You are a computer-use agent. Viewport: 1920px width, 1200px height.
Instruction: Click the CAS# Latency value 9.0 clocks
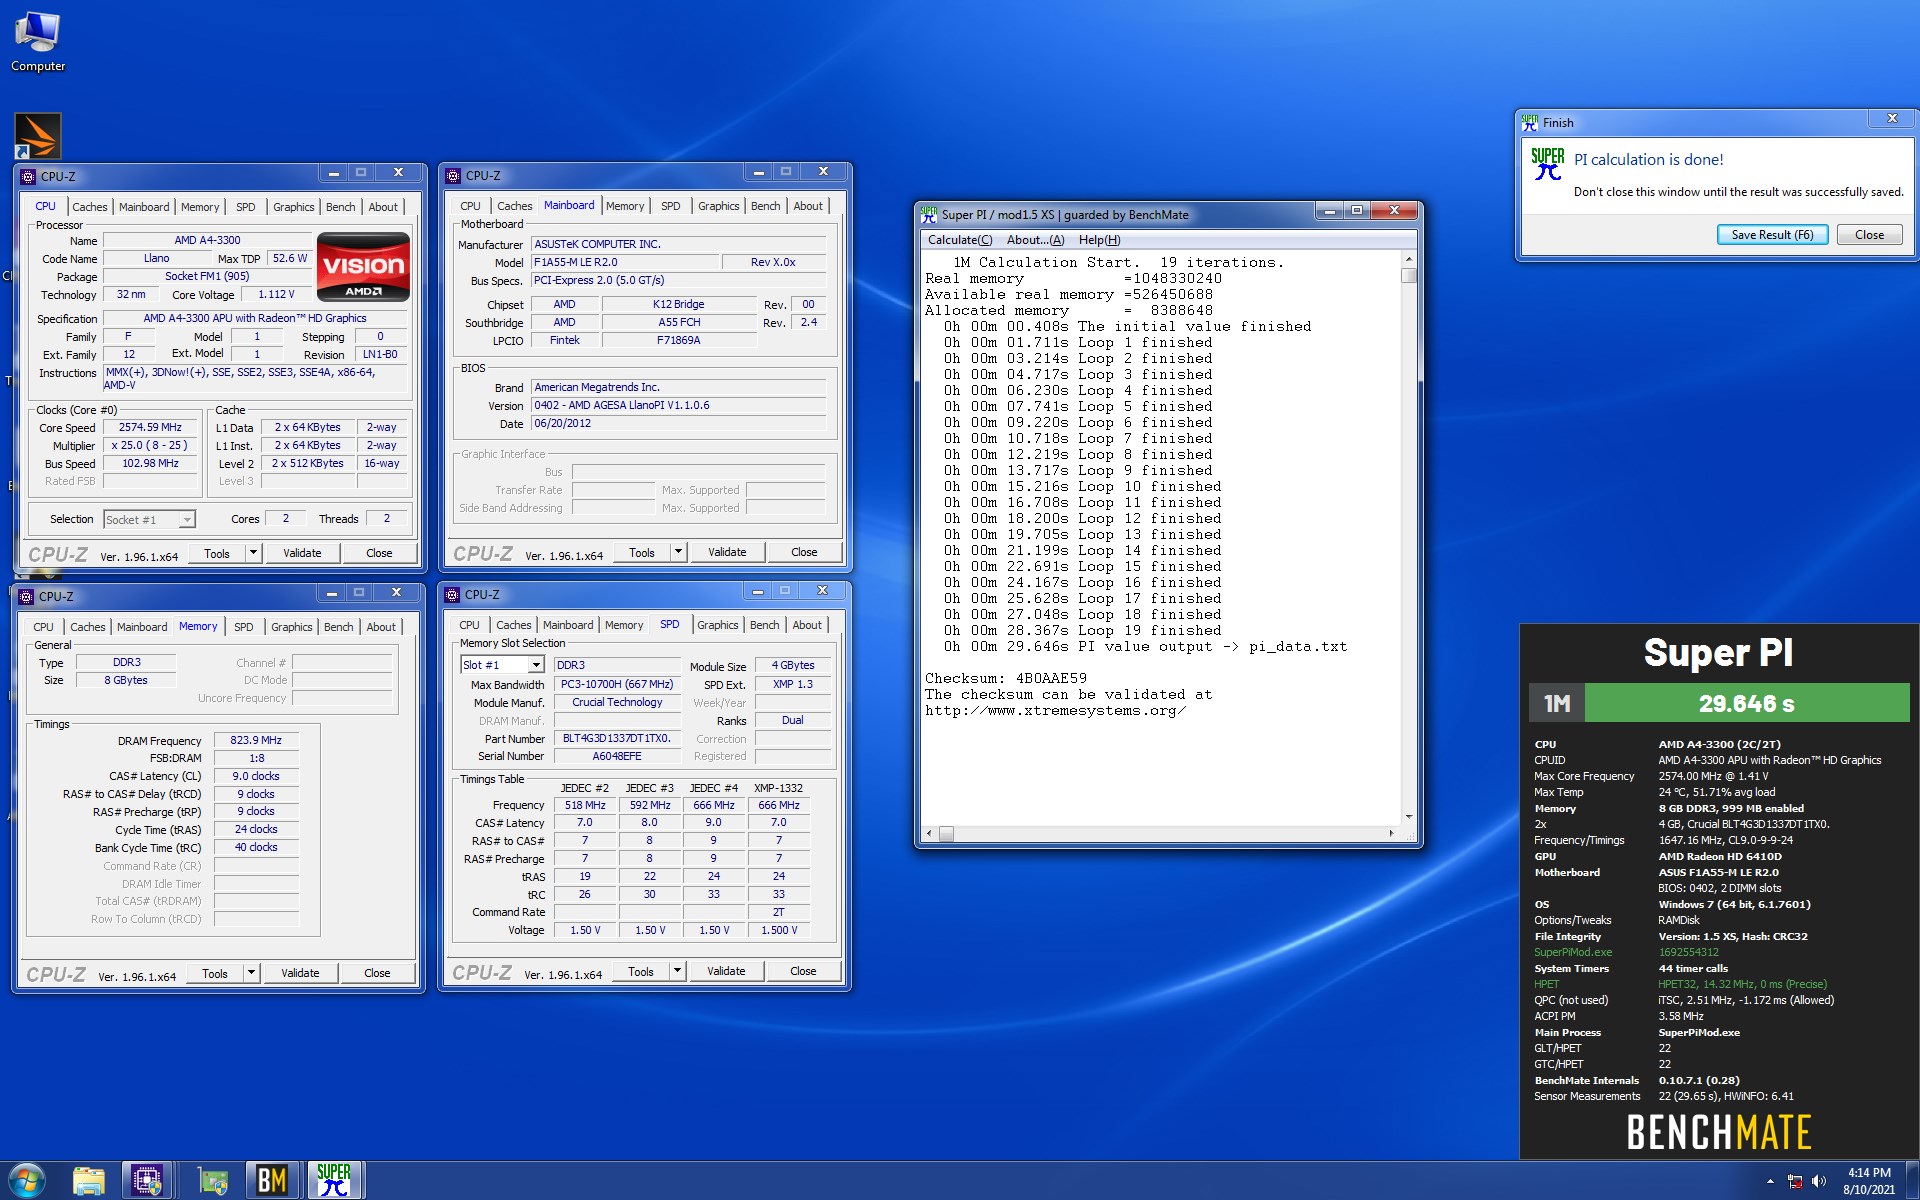click(x=256, y=776)
